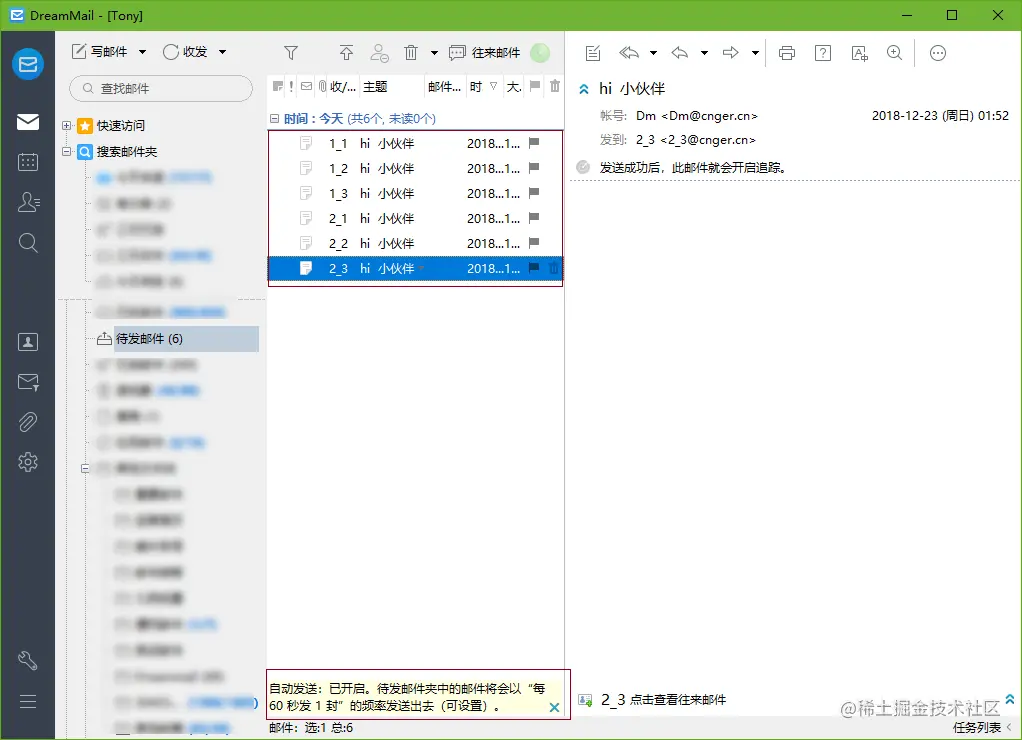1022x740 pixels.
Task: Click the DreamMail blue logo icon
Action: click(27, 64)
